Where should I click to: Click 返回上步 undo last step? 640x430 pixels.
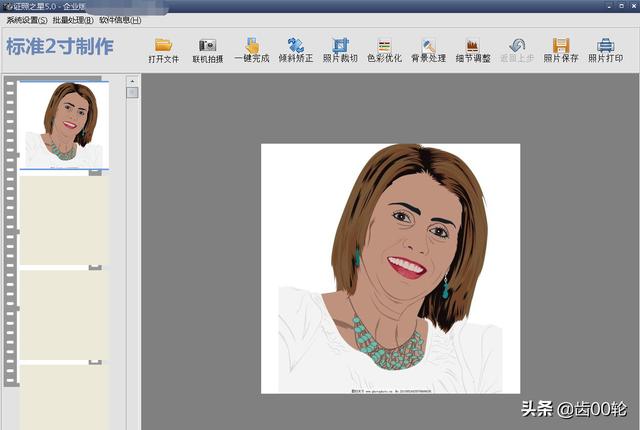coord(517,45)
